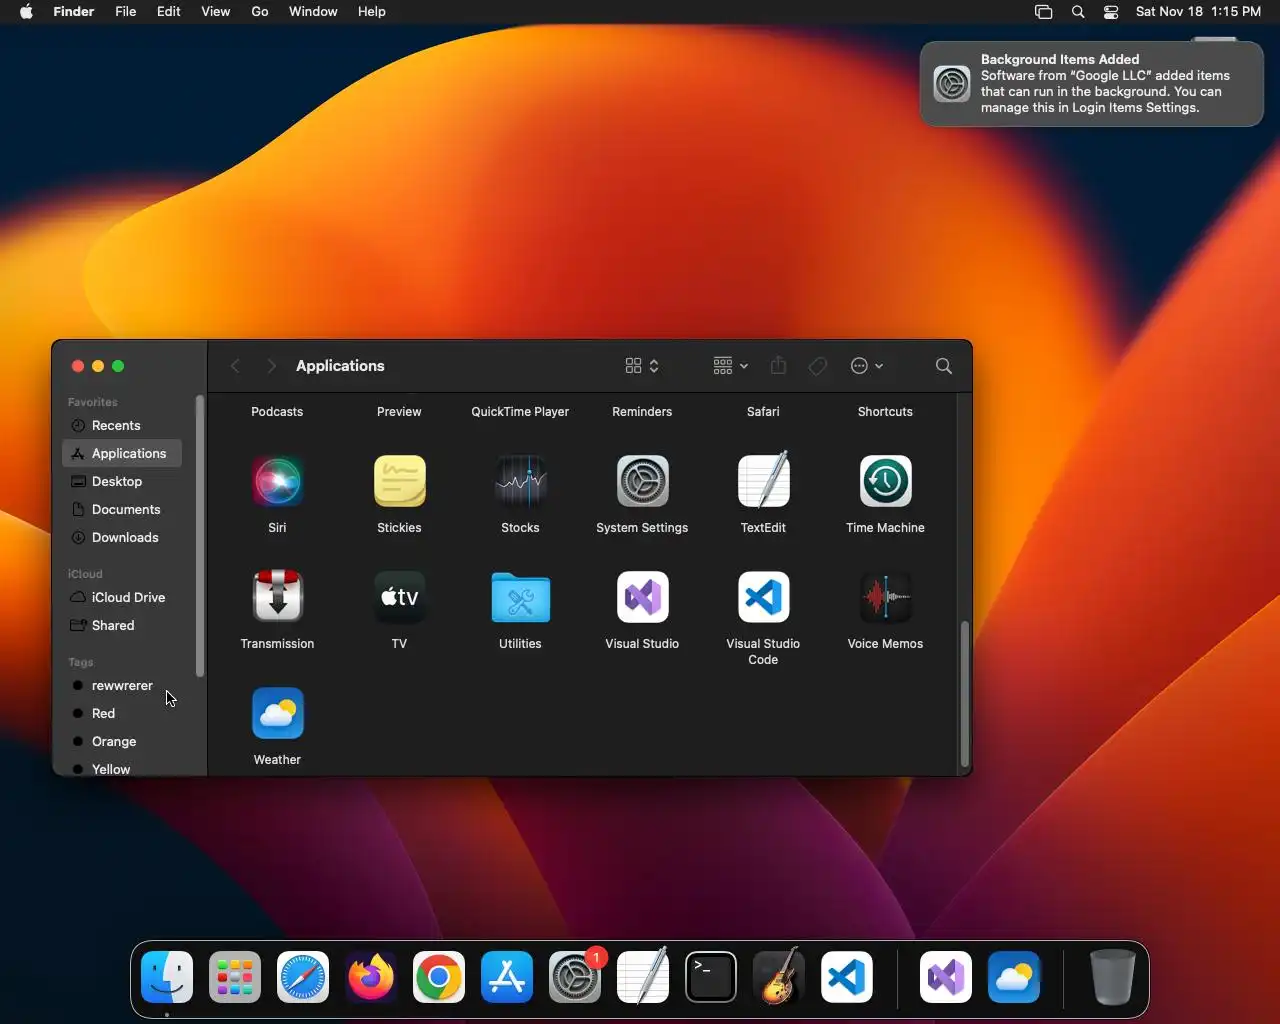The image size is (1280, 1024).
Task: Select Recents in the sidebar
Action: tap(122, 426)
